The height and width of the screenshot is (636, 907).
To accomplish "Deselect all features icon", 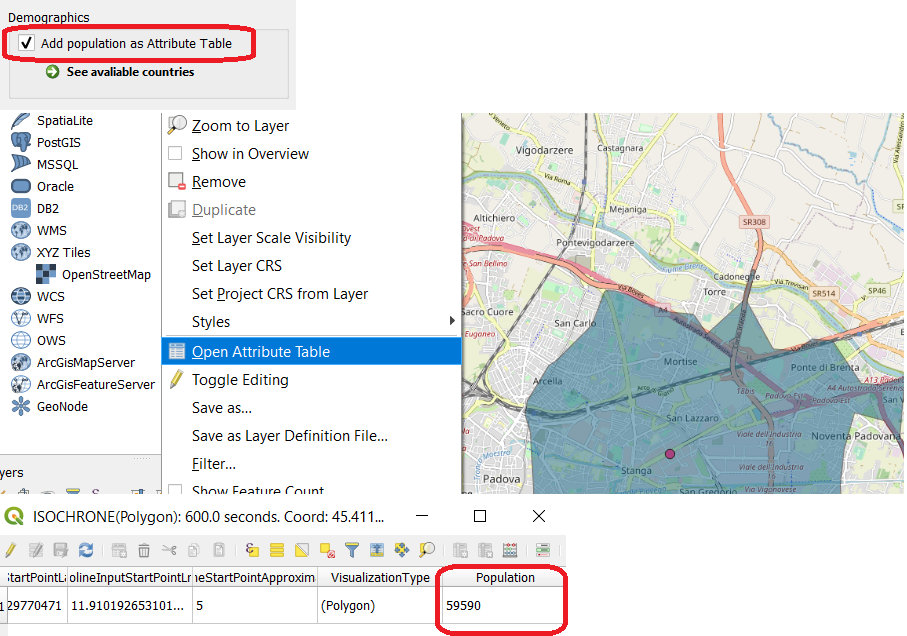I will tap(327, 550).
